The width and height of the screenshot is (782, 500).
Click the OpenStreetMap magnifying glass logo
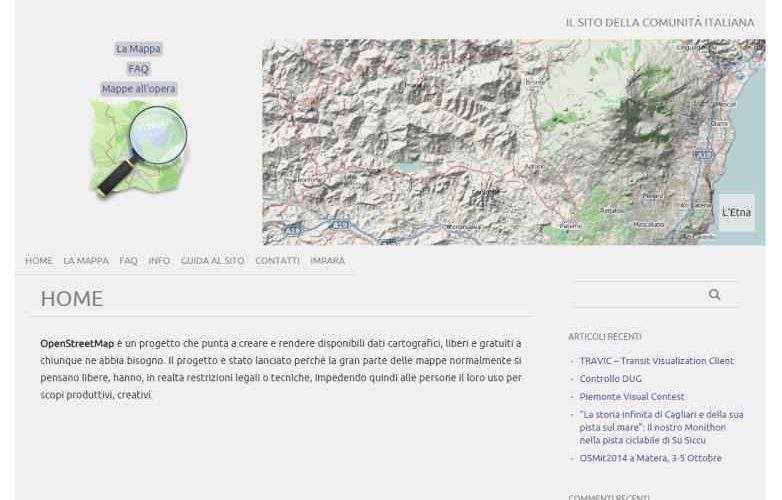pos(139,149)
